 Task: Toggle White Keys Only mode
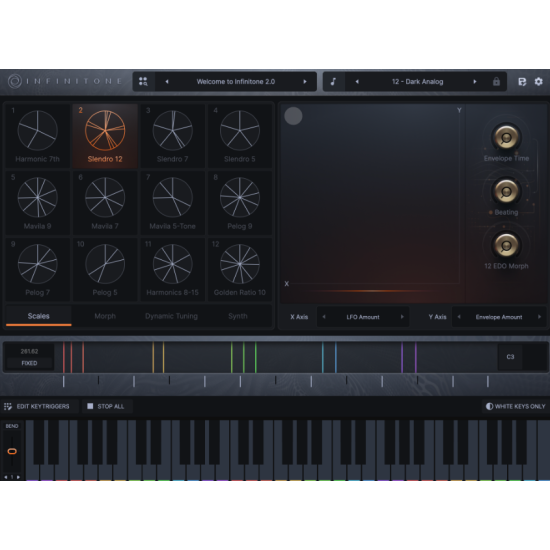516,406
